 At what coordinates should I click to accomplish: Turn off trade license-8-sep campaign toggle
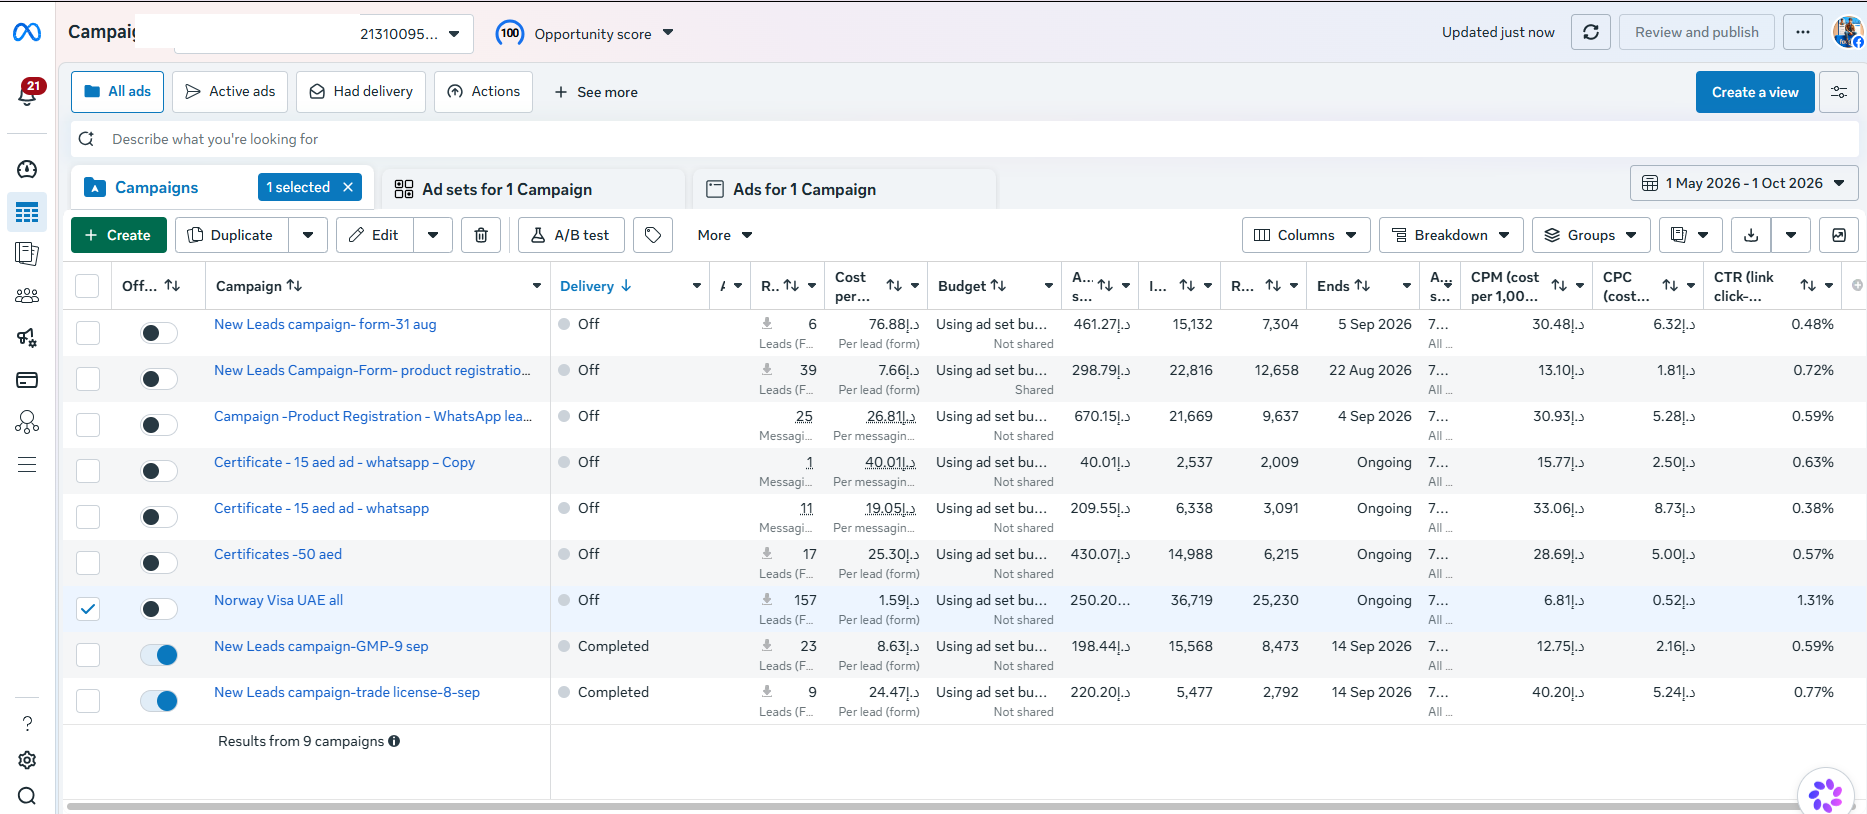pos(159,701)
